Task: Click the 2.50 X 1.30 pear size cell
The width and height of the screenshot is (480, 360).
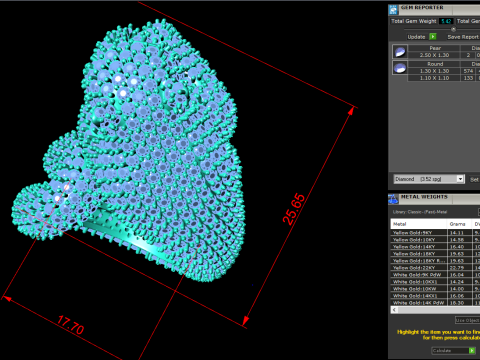Action: (434, 55)
